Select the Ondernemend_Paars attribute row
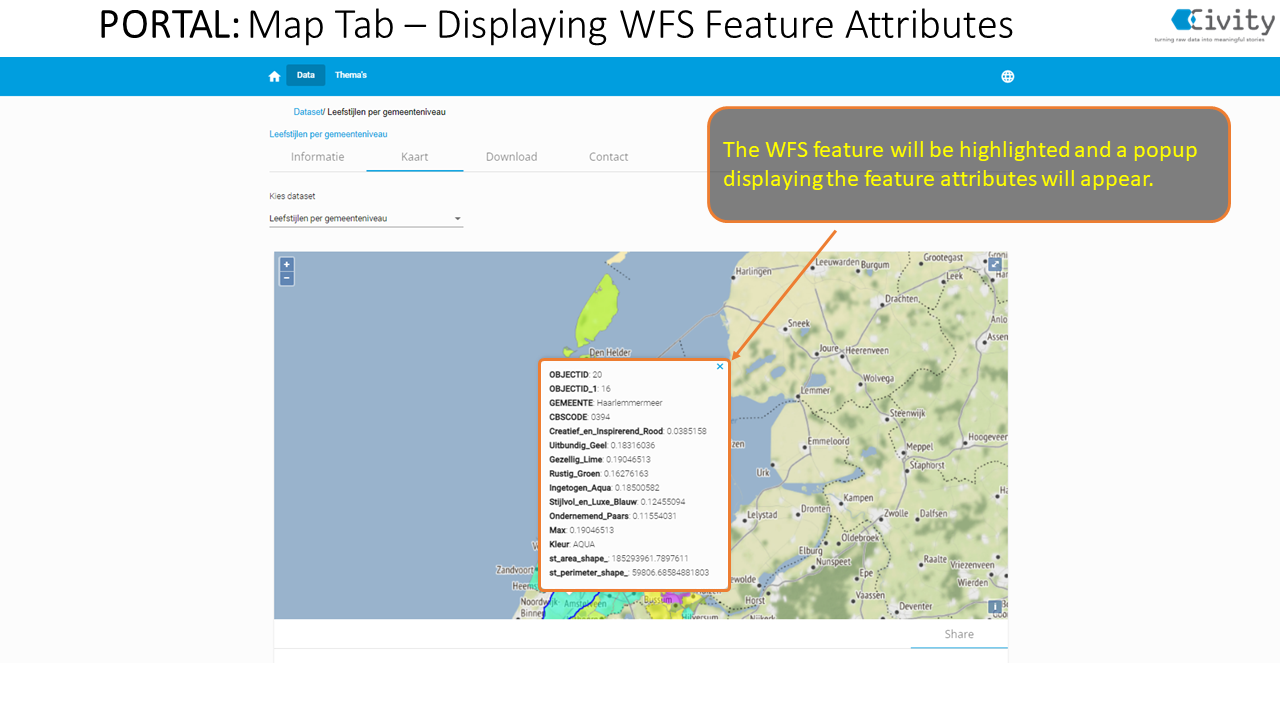This screenshot has height=720, width=1280. [x=613, y=516]
